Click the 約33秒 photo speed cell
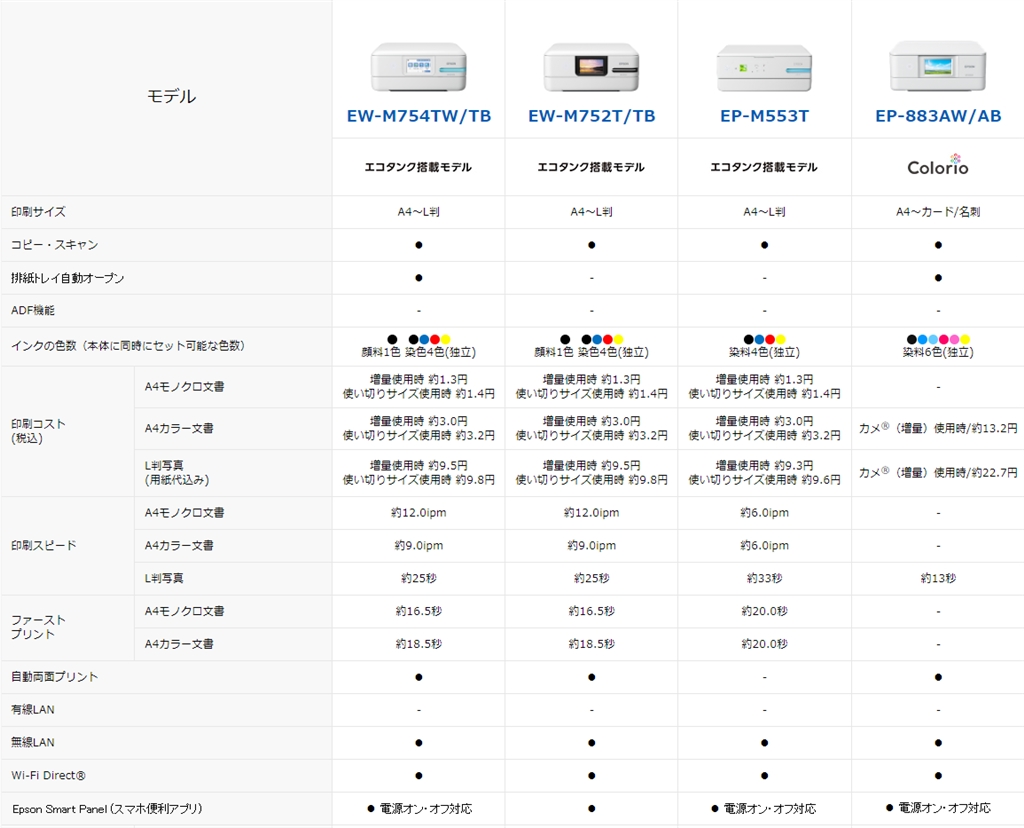The image size is (1024, 828). [765, 579]
